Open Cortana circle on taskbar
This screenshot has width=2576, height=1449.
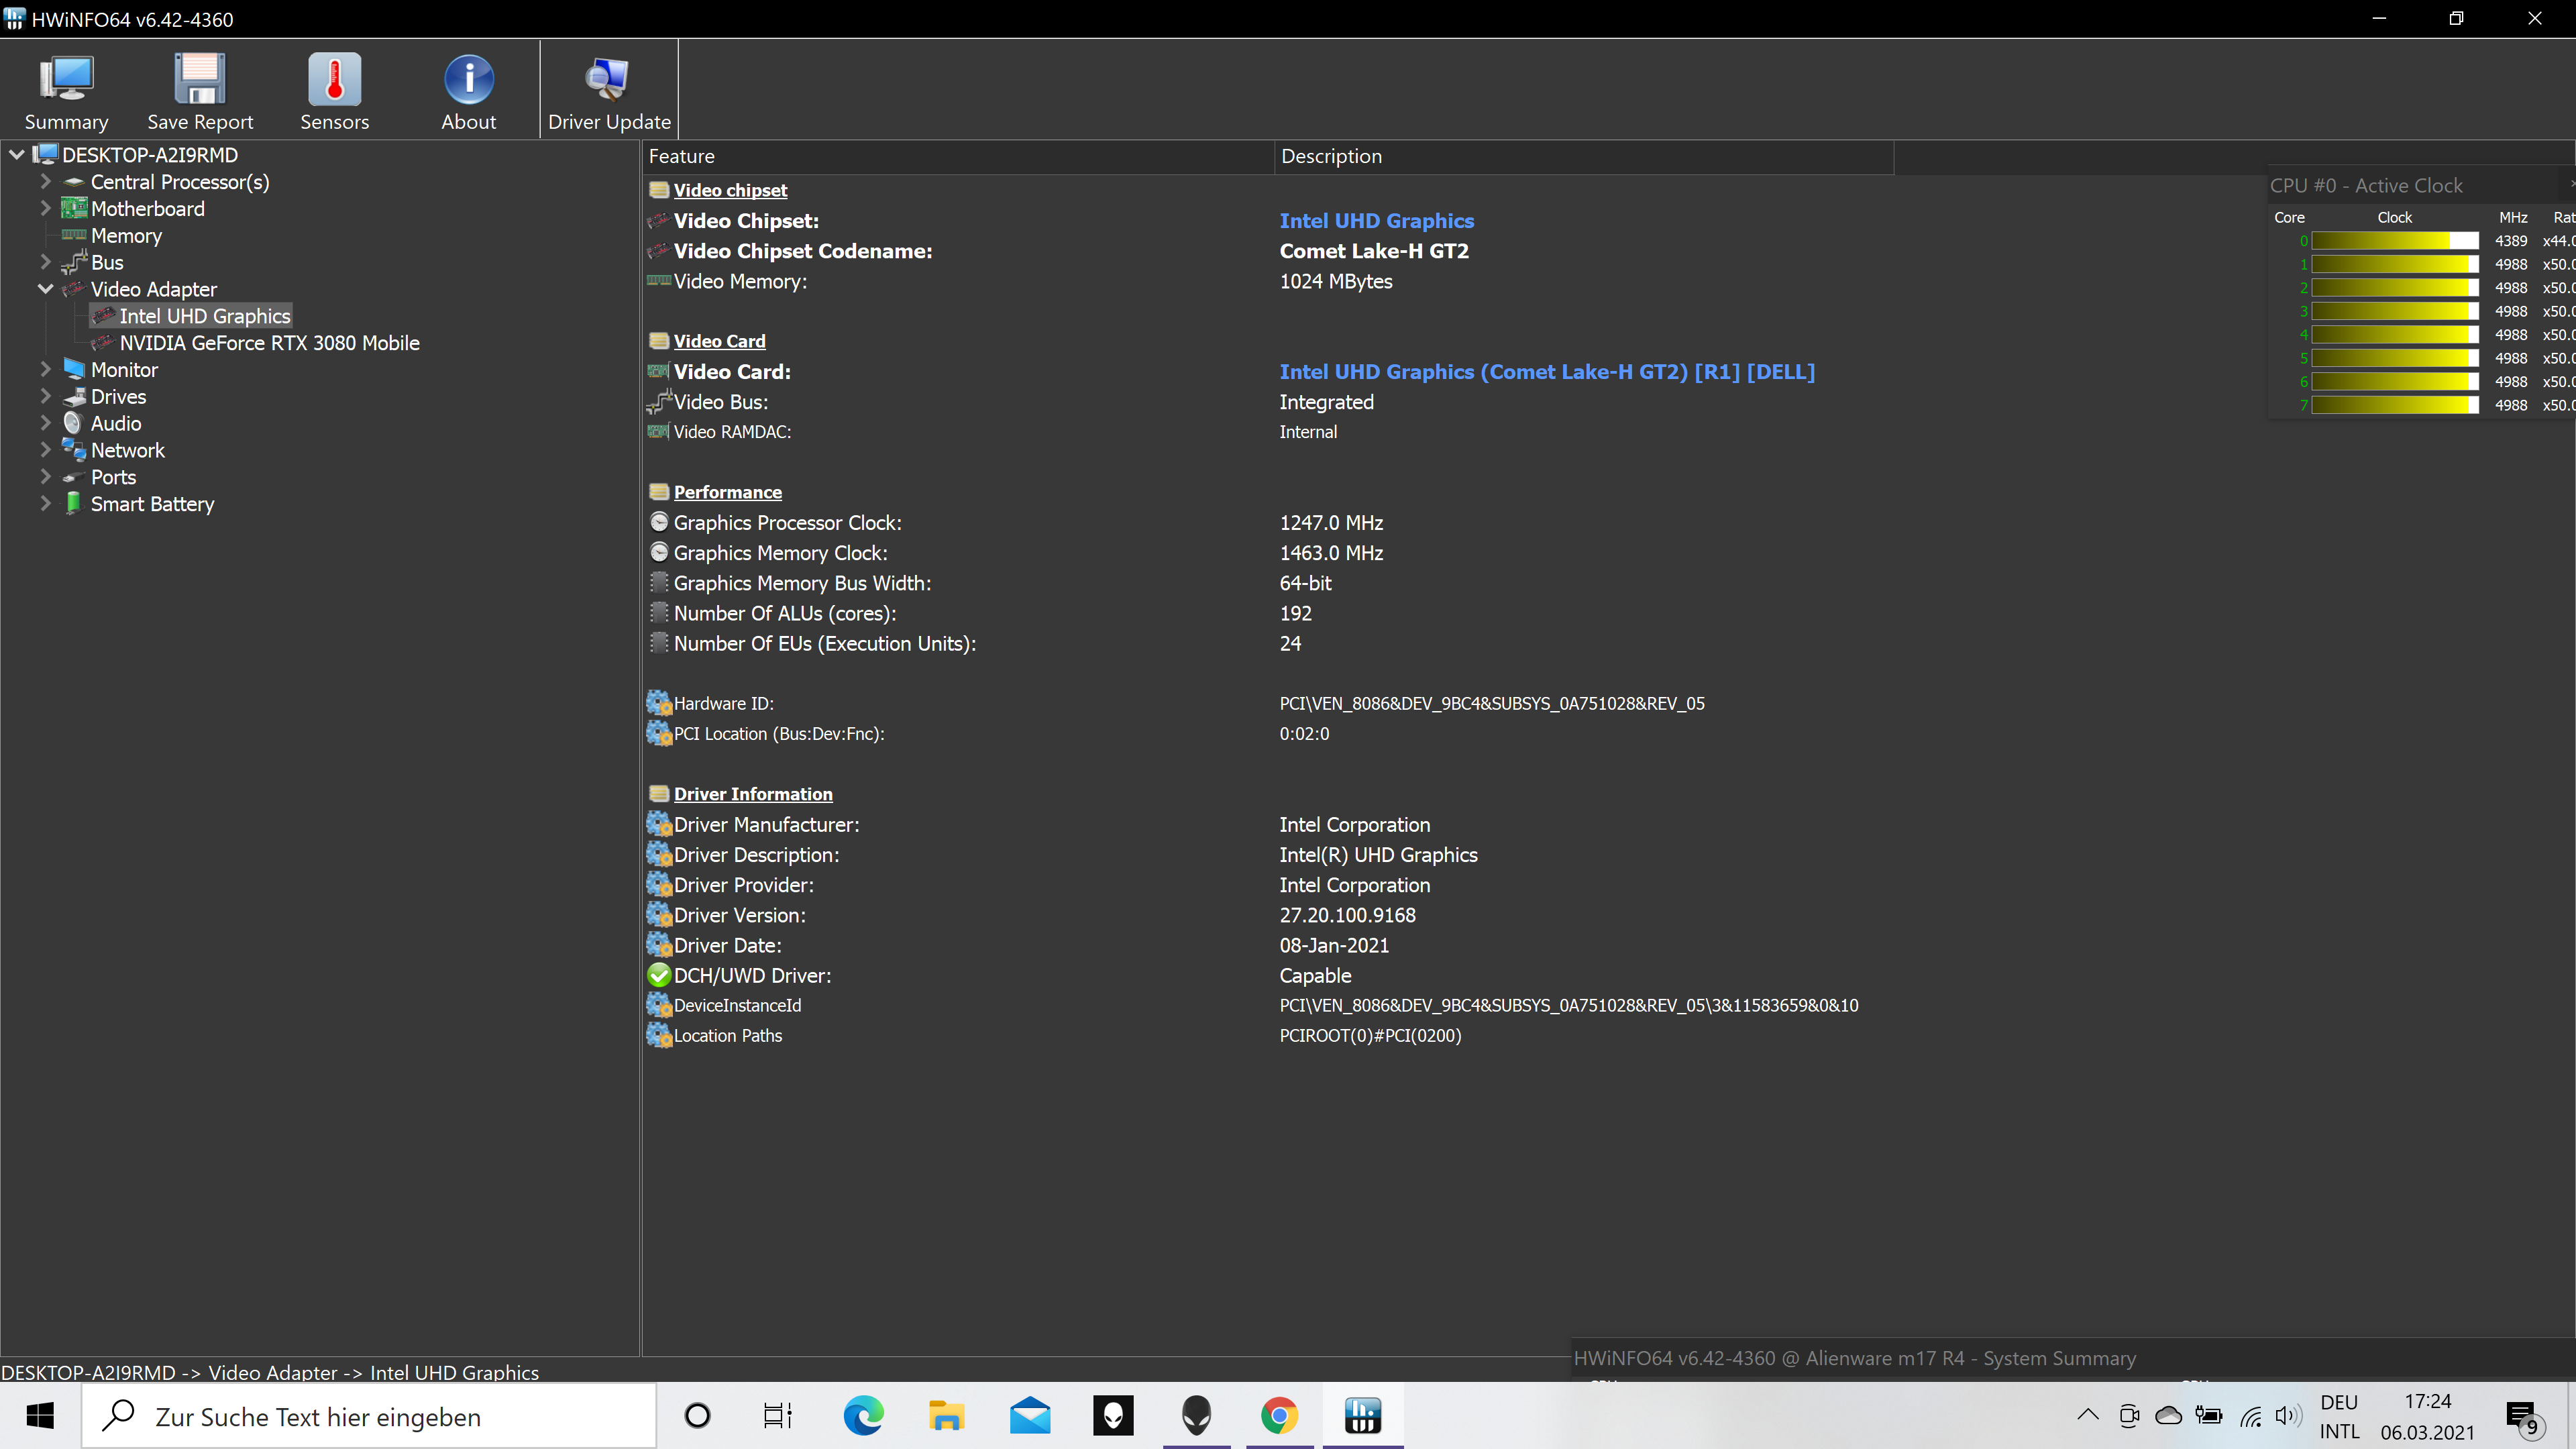click(697, 1416)
